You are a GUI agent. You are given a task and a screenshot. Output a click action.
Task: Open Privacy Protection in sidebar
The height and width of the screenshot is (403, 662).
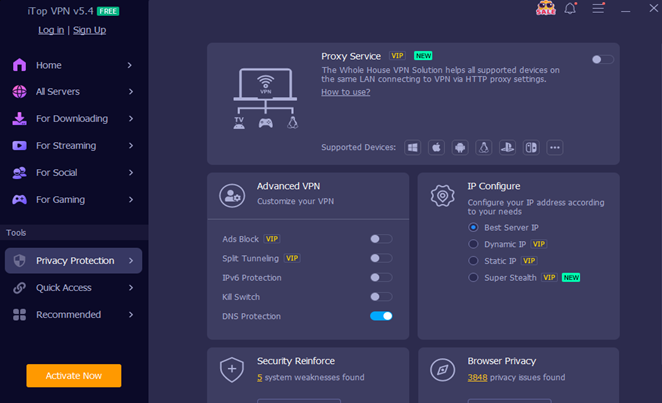tap(74, 261)
